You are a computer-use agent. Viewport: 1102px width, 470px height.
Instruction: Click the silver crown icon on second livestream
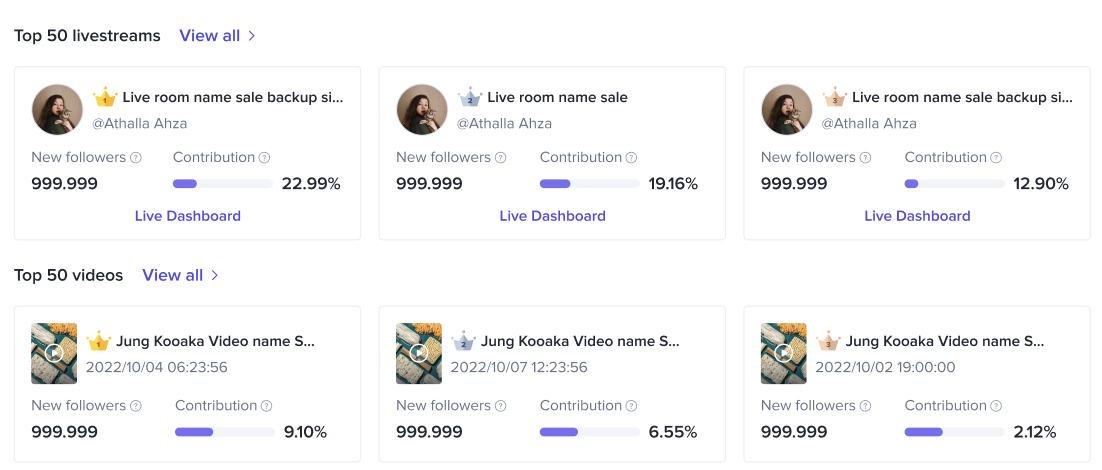point(470,98)
